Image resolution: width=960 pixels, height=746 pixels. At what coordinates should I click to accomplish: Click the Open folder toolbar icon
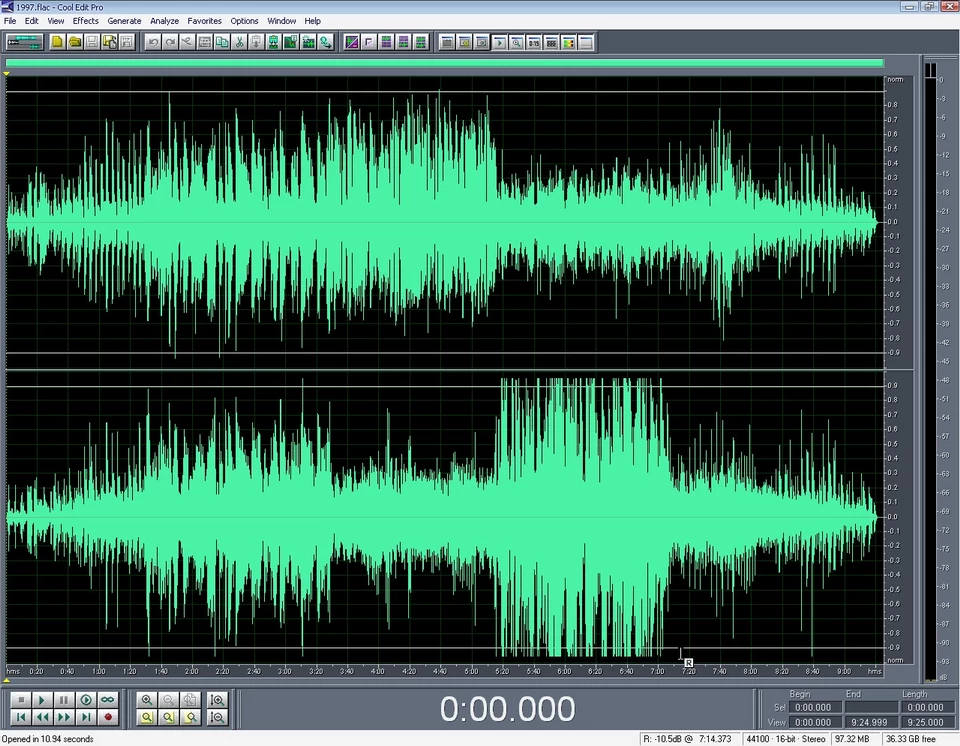[75, 42]
